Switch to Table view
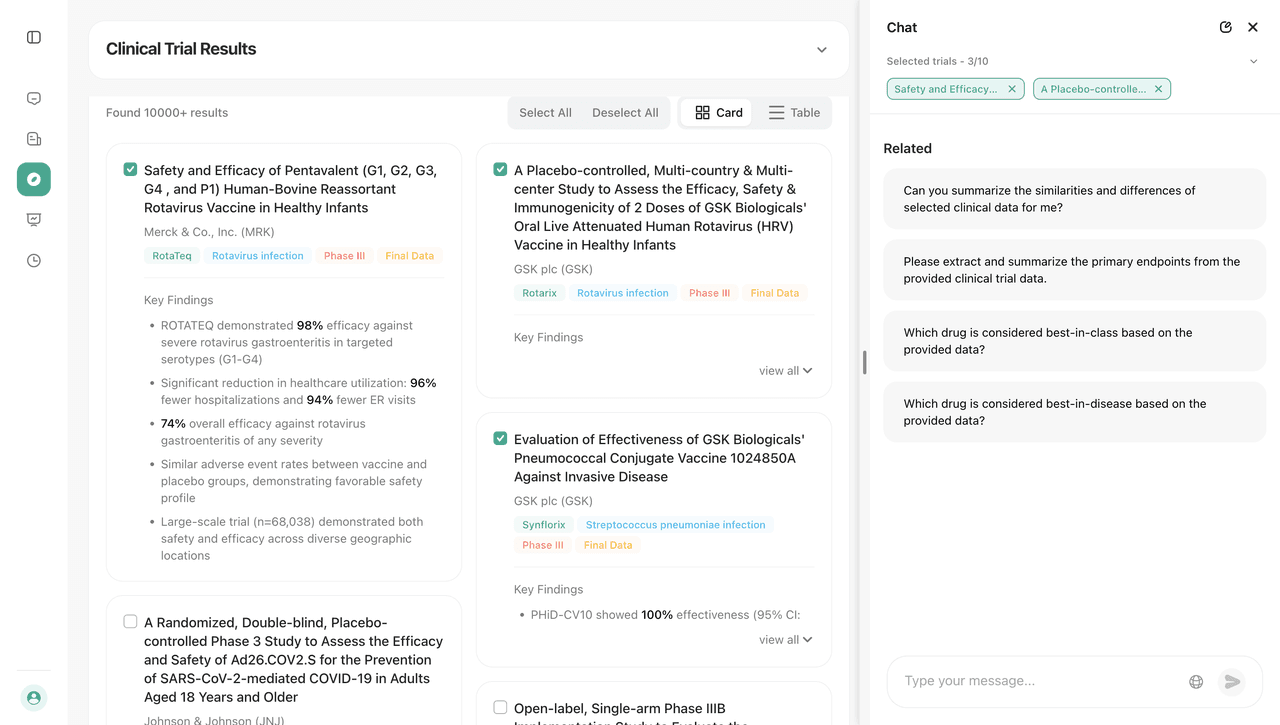This screenshot has width=1280, height=725. pos(794,112)
